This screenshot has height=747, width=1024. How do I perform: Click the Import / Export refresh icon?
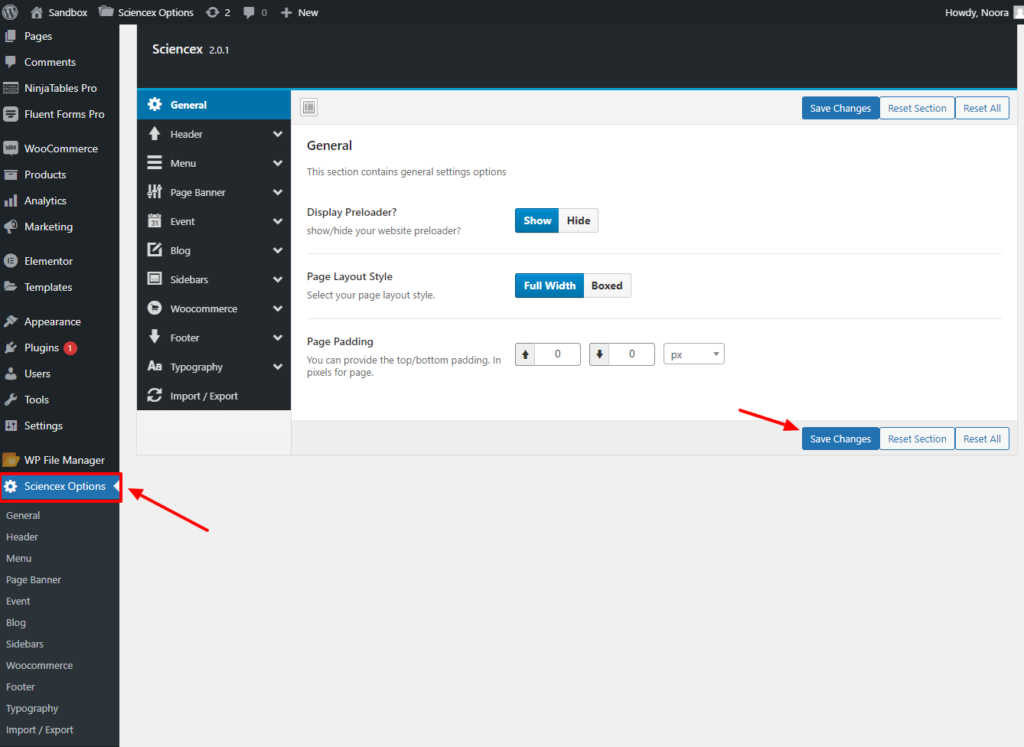pos(154,396)
